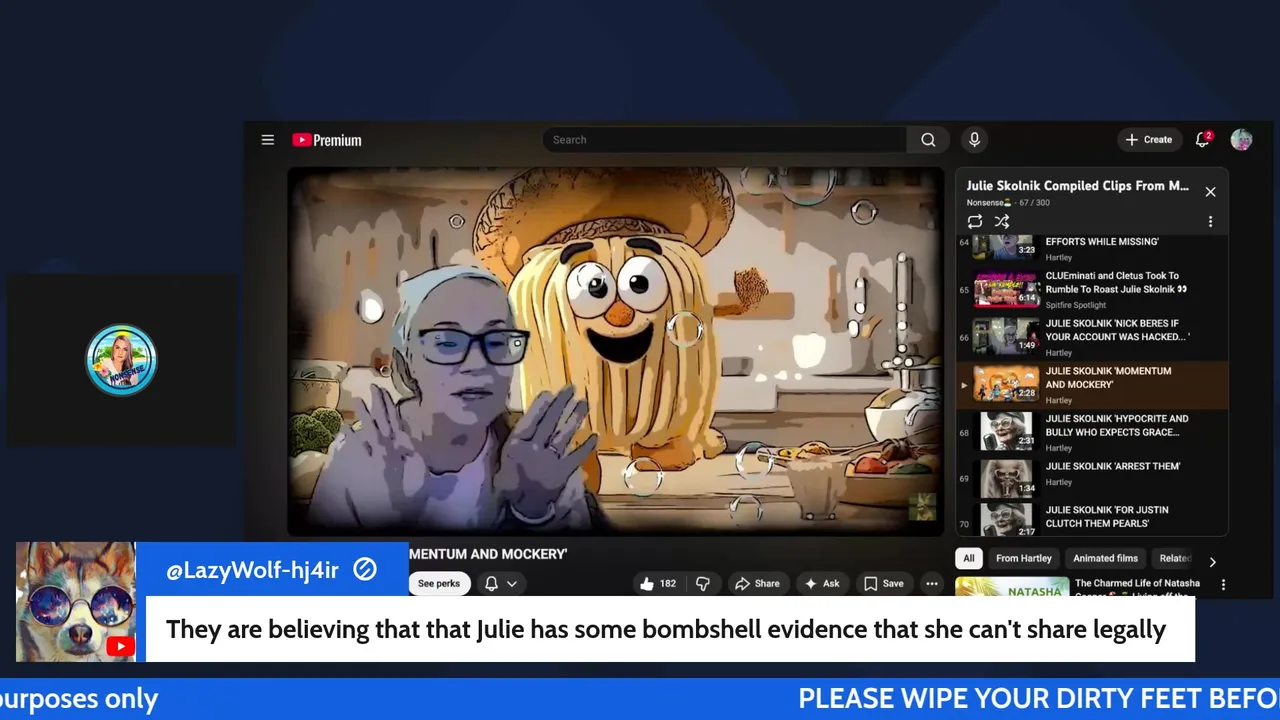Select the 'All' filter chip
Screen dimensions: 1280x720
(968, 558)
